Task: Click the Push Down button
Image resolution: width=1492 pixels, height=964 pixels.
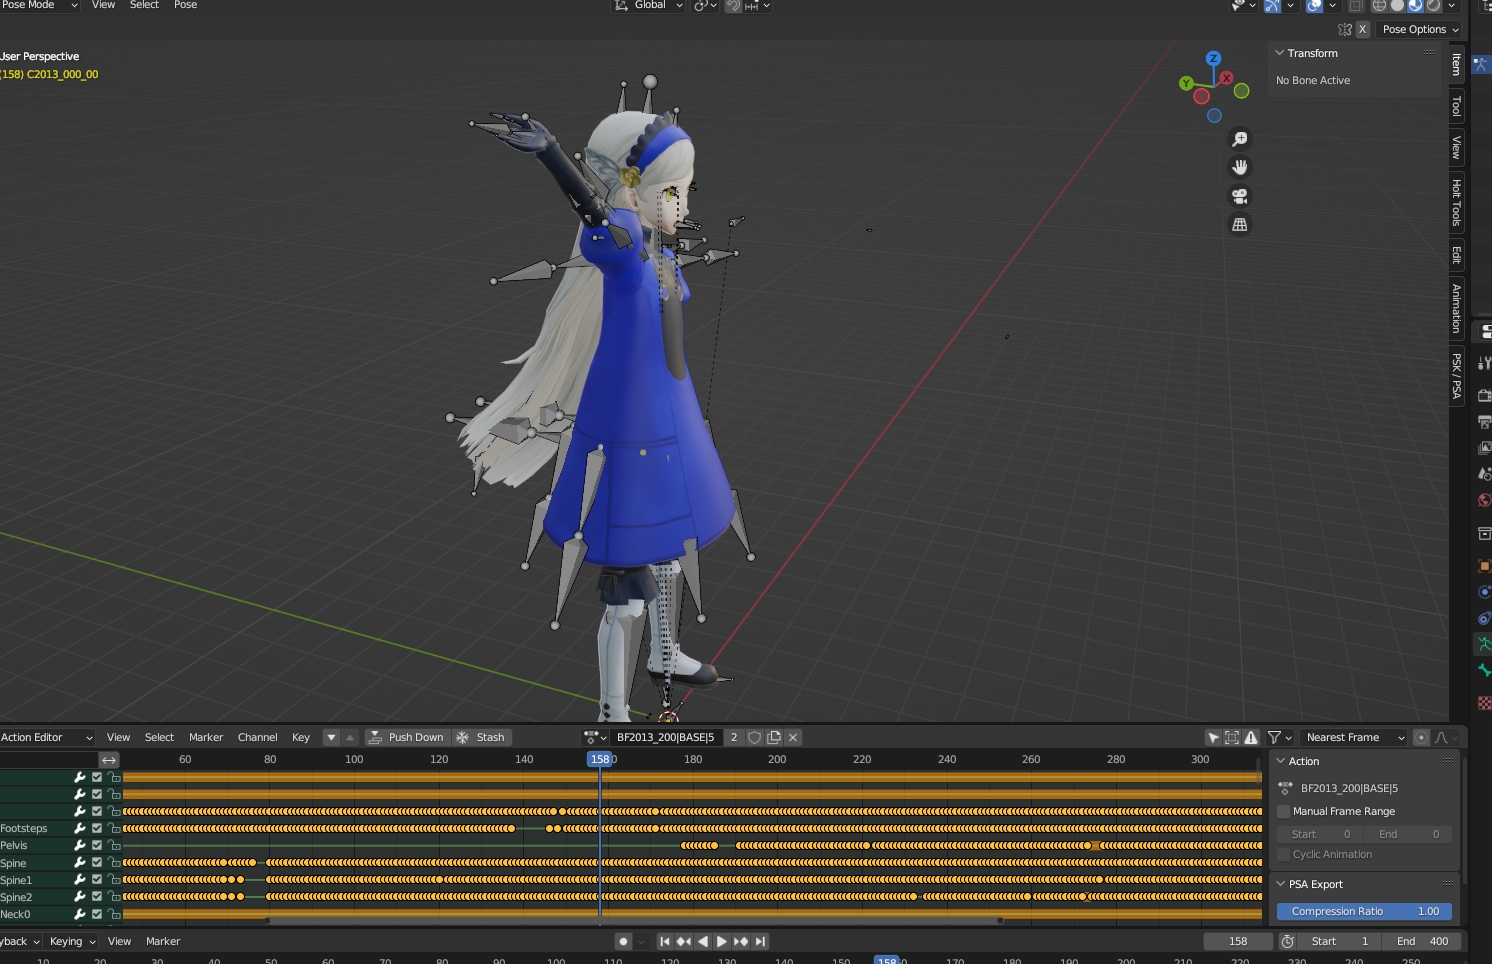Action: 406,737
